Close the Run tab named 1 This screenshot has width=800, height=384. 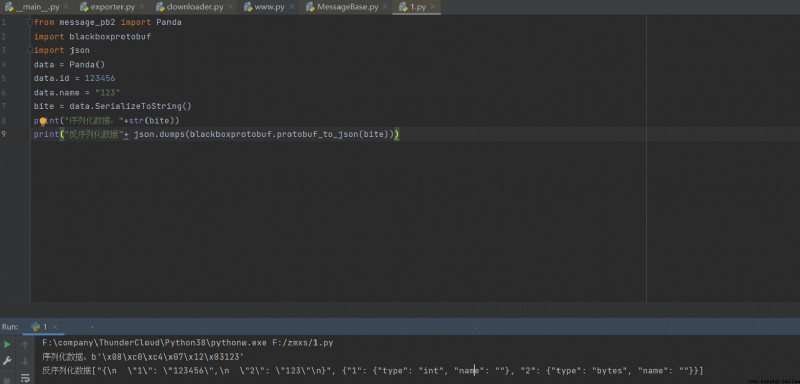tap(55, 327)
